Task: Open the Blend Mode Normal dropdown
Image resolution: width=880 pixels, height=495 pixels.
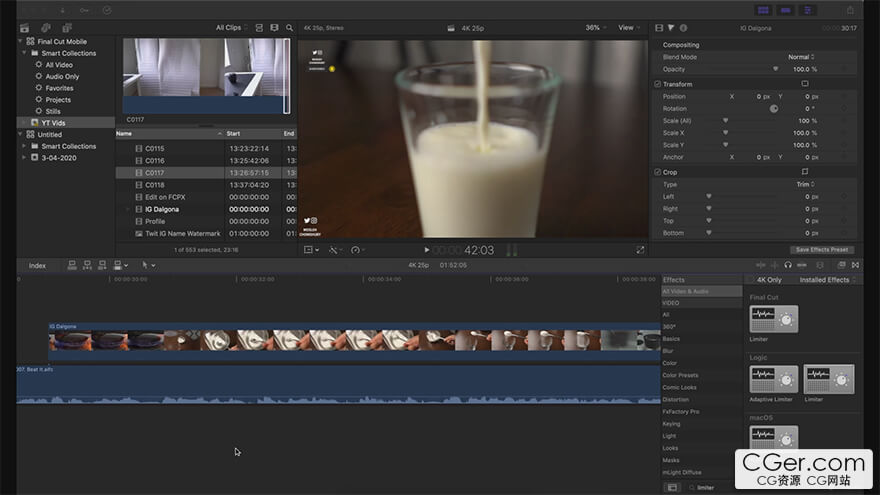Action: 801,57
